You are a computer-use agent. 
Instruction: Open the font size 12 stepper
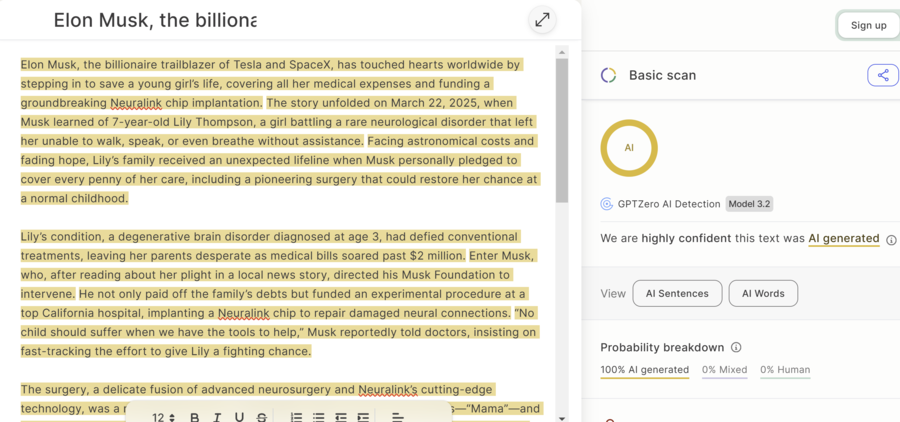tap(164, 417)
